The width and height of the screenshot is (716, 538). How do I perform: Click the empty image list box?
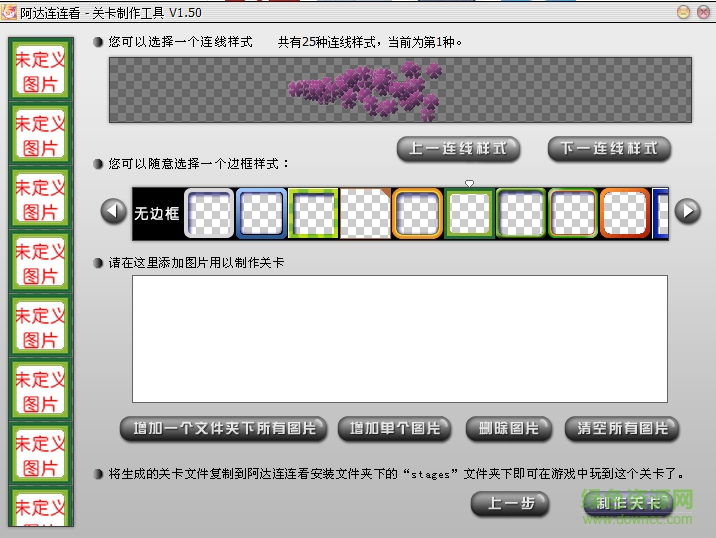pyautogui.click(x=400, y=339)
